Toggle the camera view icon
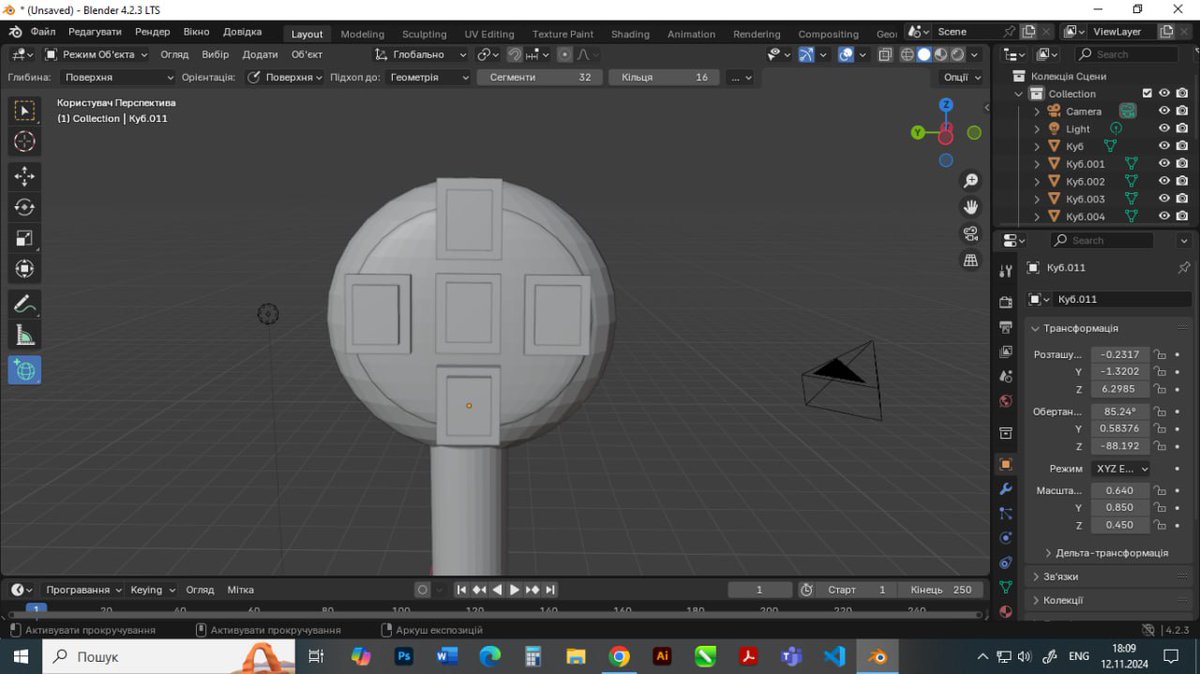The image size is (1200, 674). (970, 233)
